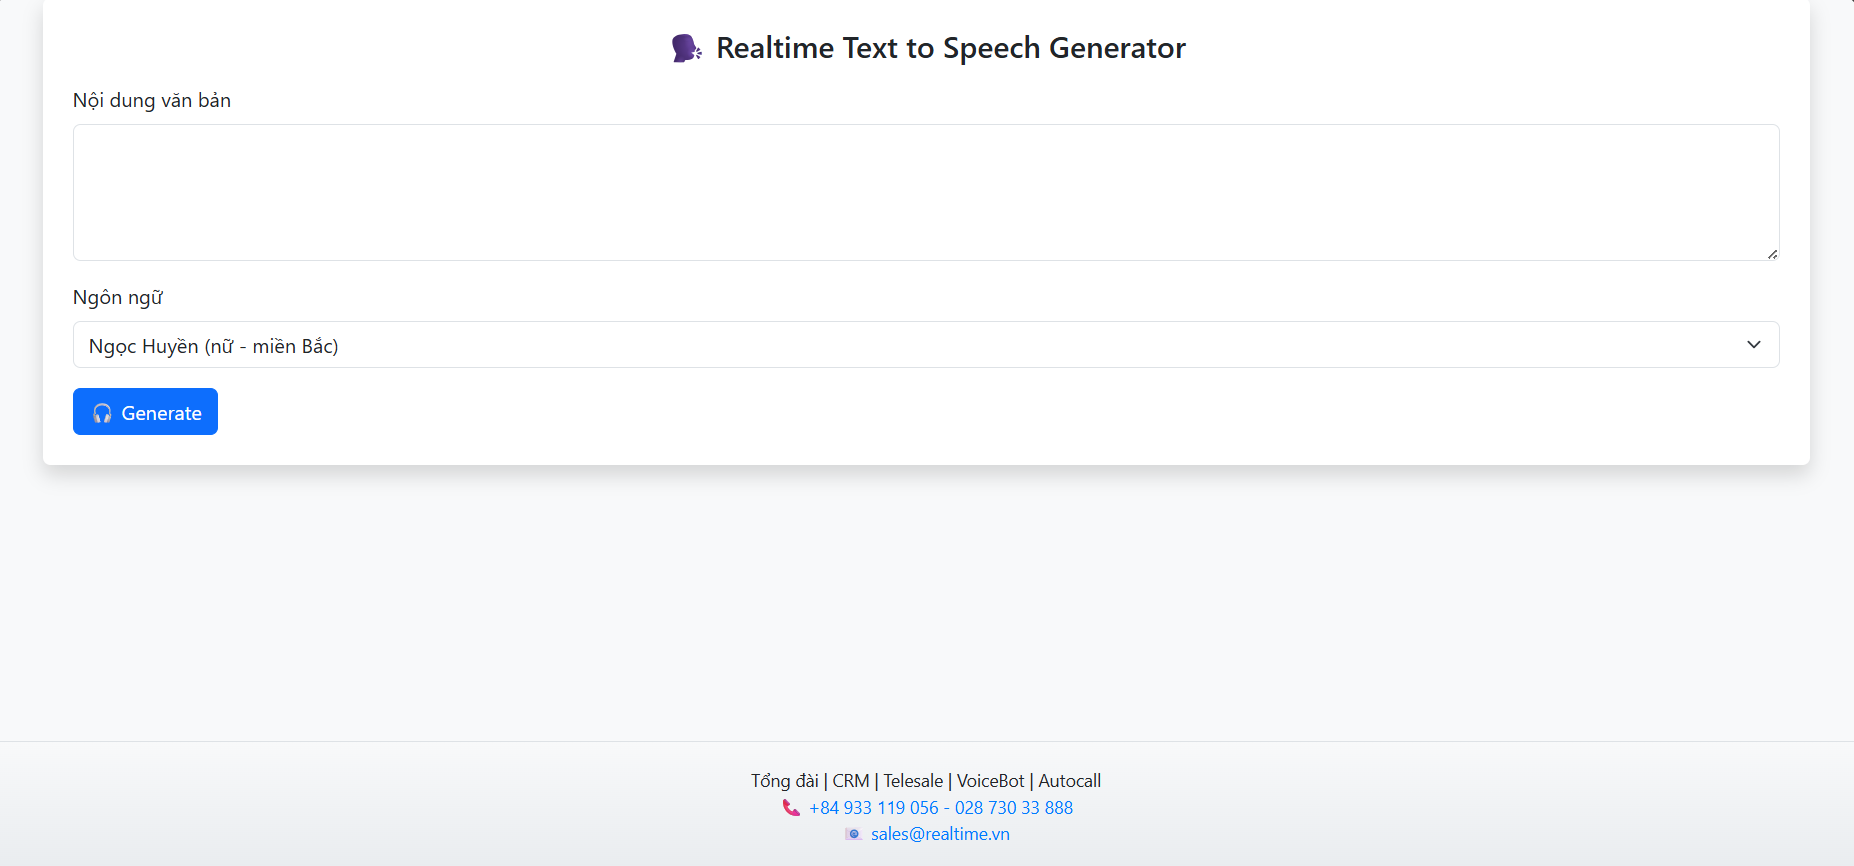Click footer text 'Tổng đài | CRM | Telesale'
This screenshot has height=866, width=1854.
(x=847, y=781)
